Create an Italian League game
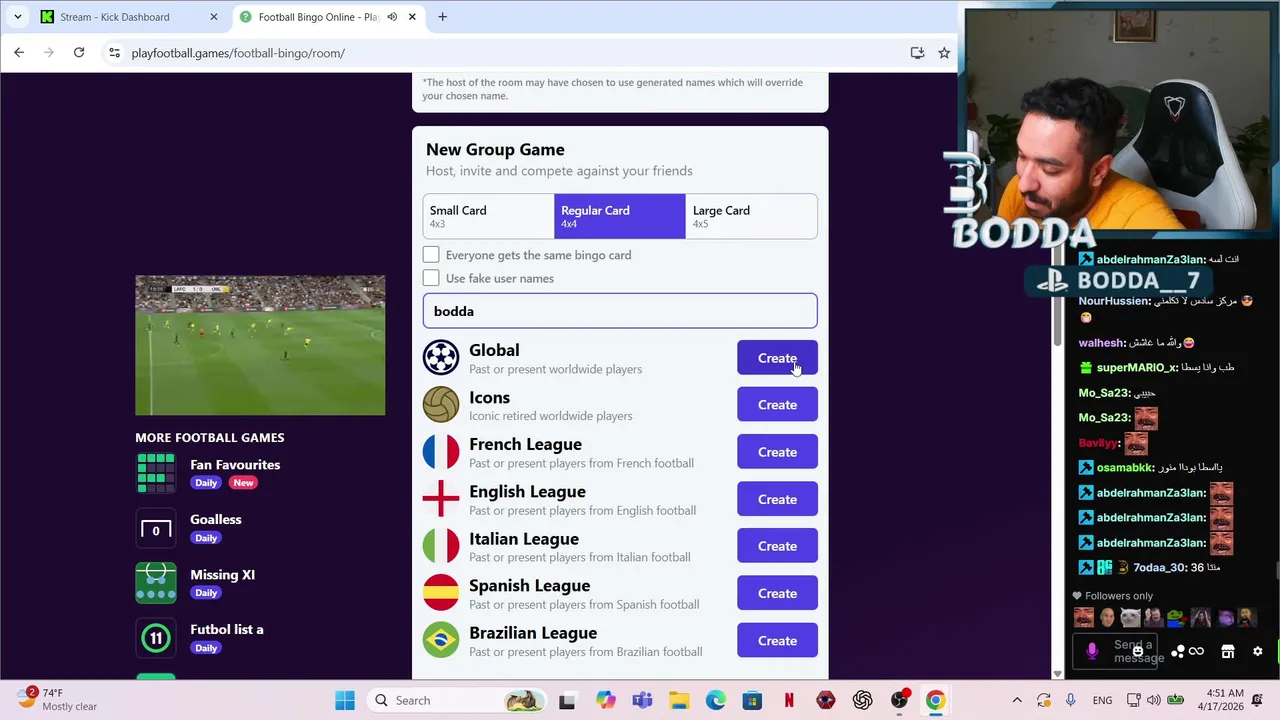 777,546
